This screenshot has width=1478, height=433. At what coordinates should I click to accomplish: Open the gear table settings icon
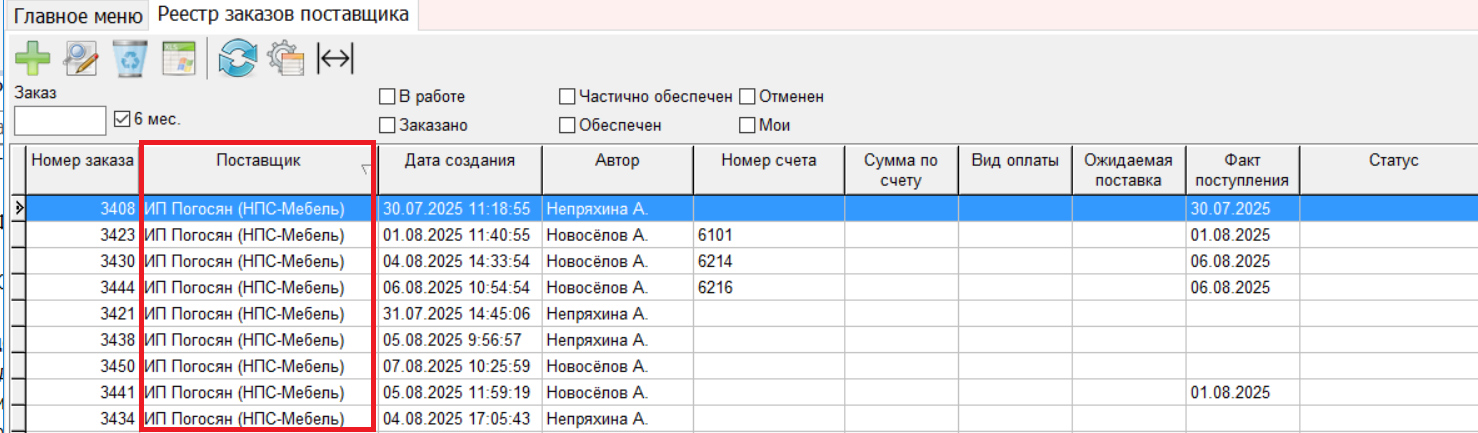pos(286,58)
